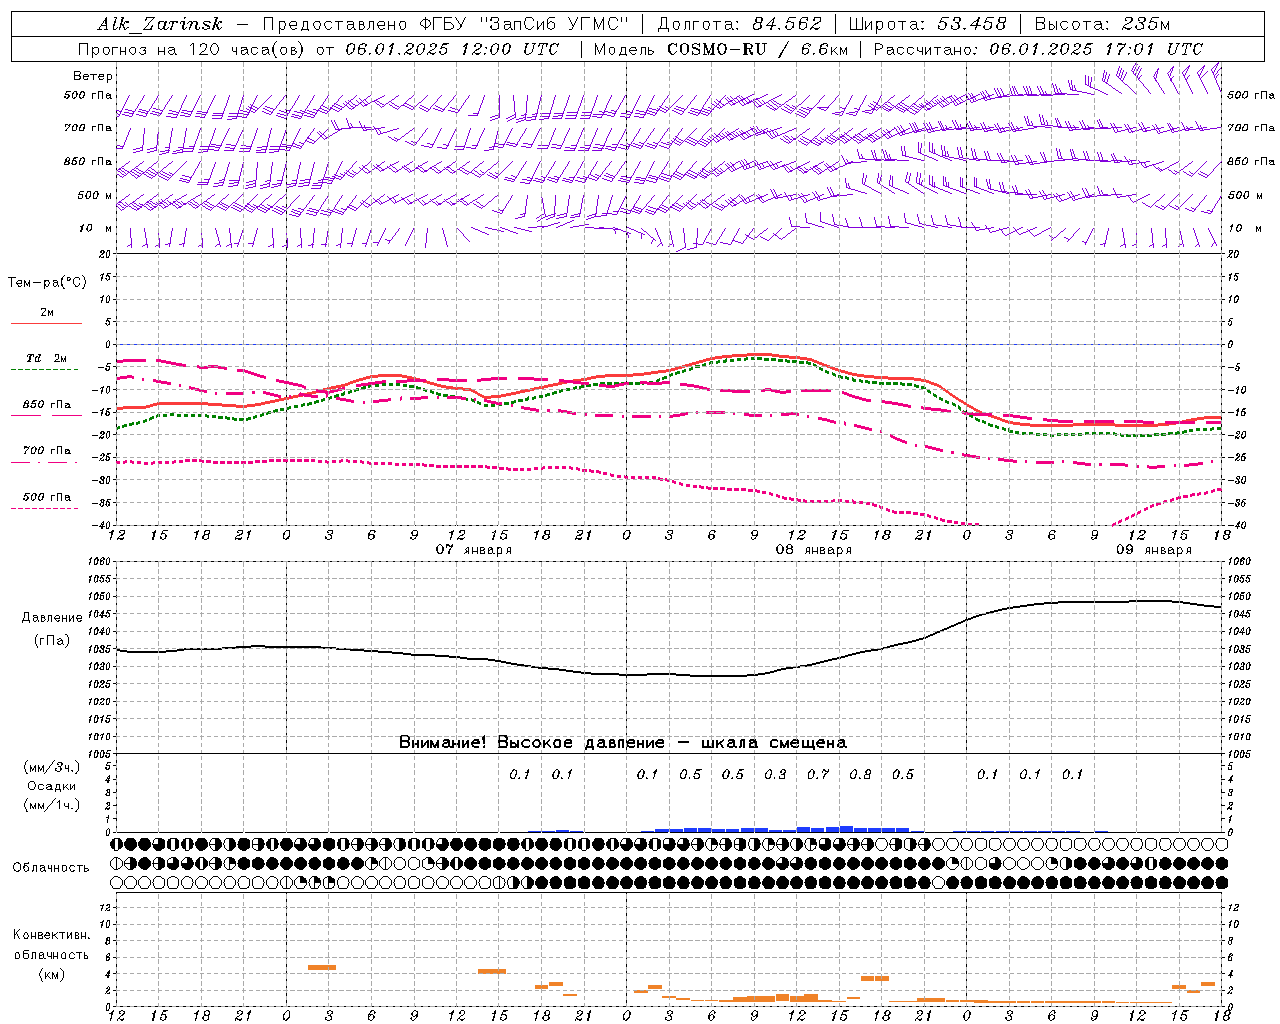The image size is (1280, 1024).
Task: Click the dotted line sample under 500 гПа legend
Action: pyautogui.click(x=45, y=508)
